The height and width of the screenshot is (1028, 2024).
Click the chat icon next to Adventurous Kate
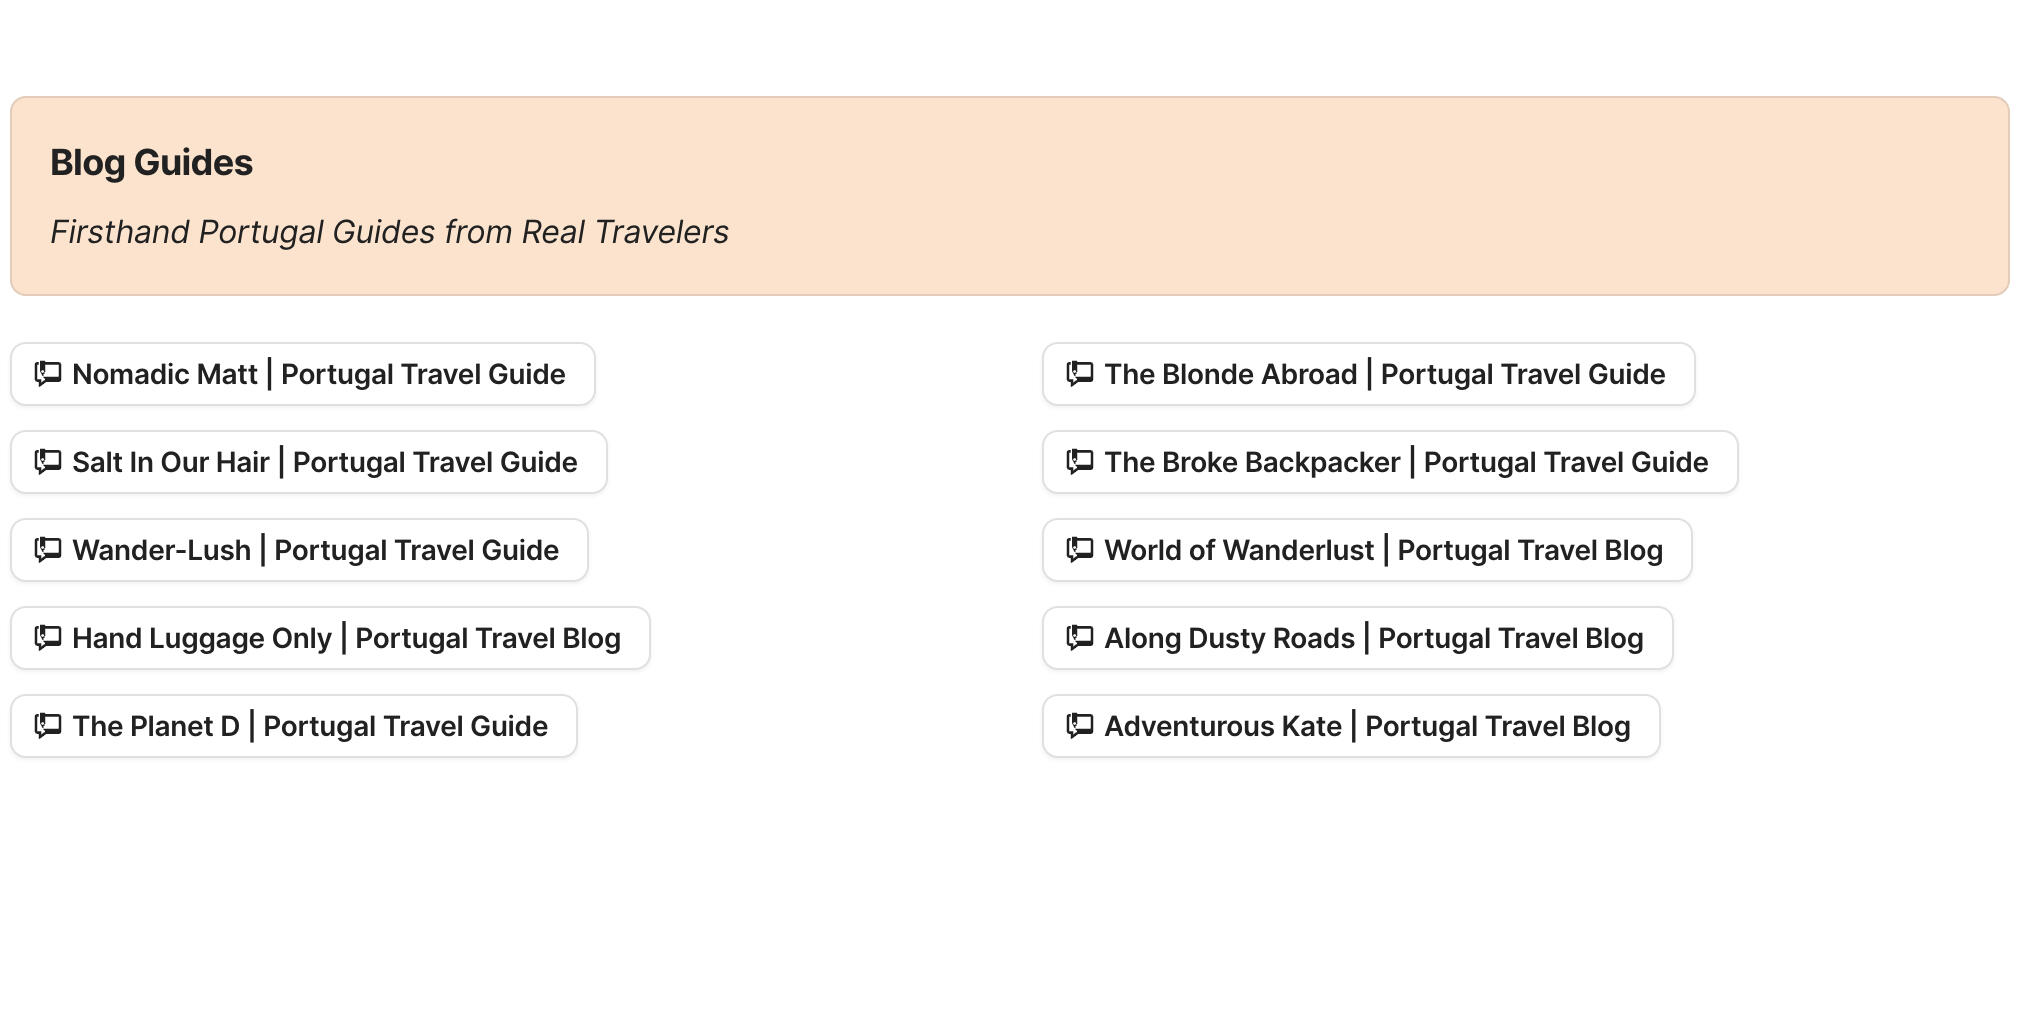pos(1078,726)
